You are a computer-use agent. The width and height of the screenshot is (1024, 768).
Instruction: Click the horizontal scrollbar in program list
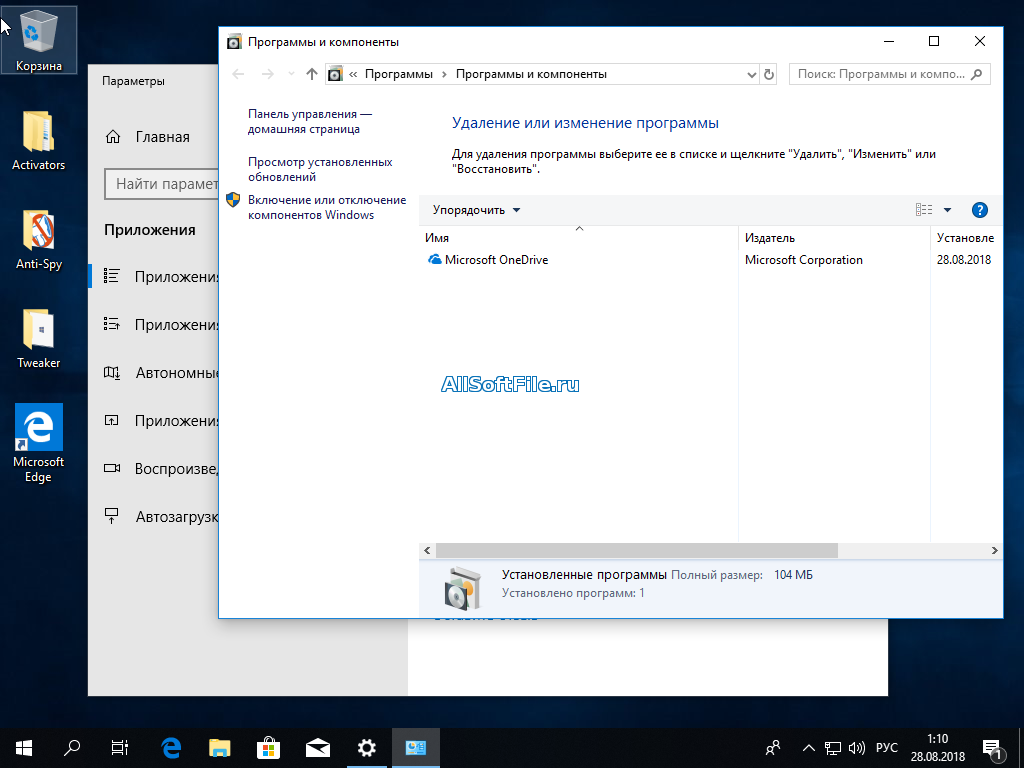(x=636, y=551)
